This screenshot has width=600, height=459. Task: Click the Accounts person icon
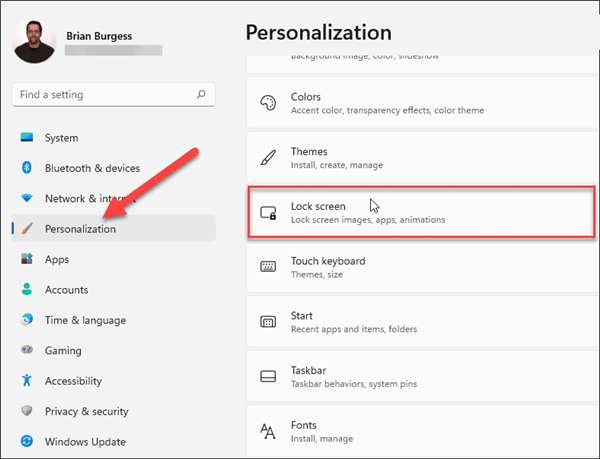pyautogui.click(x=27, y=290)
